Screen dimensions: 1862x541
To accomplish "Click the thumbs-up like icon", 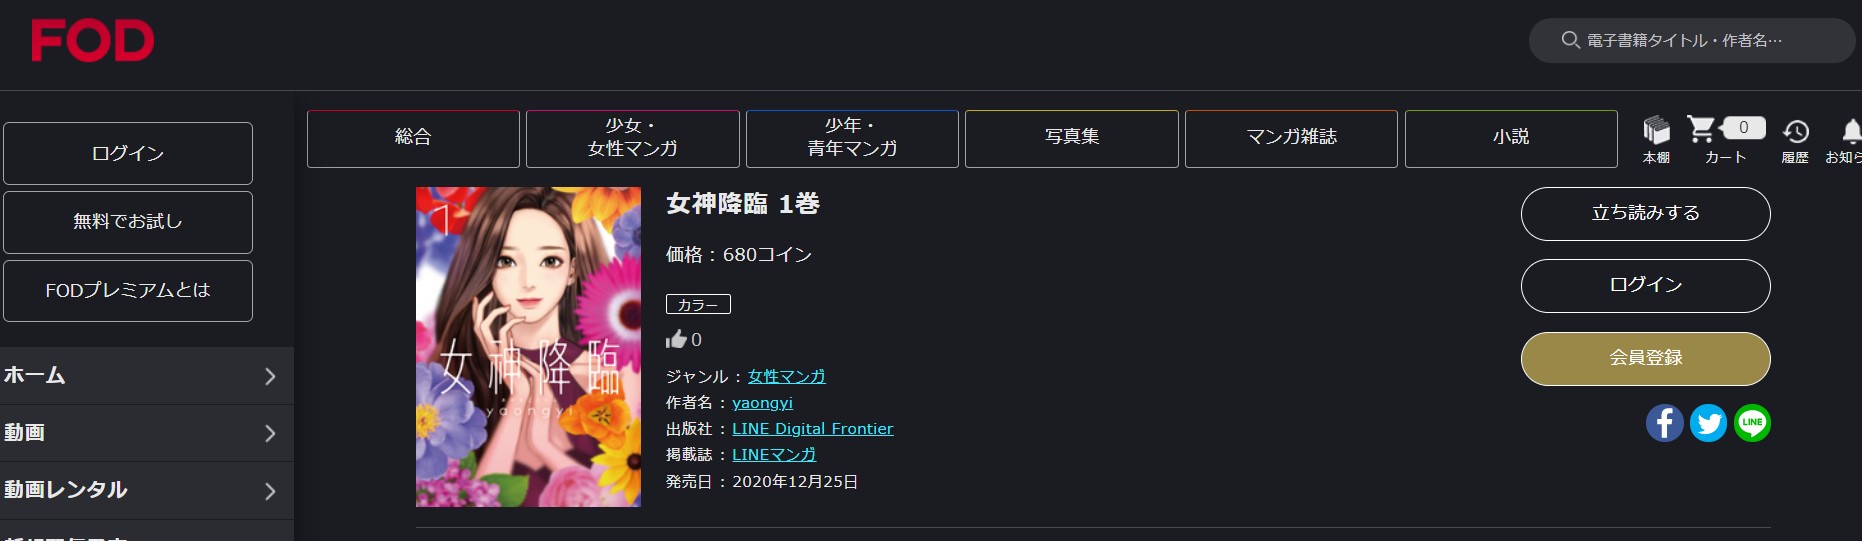I will click(677, 339).
